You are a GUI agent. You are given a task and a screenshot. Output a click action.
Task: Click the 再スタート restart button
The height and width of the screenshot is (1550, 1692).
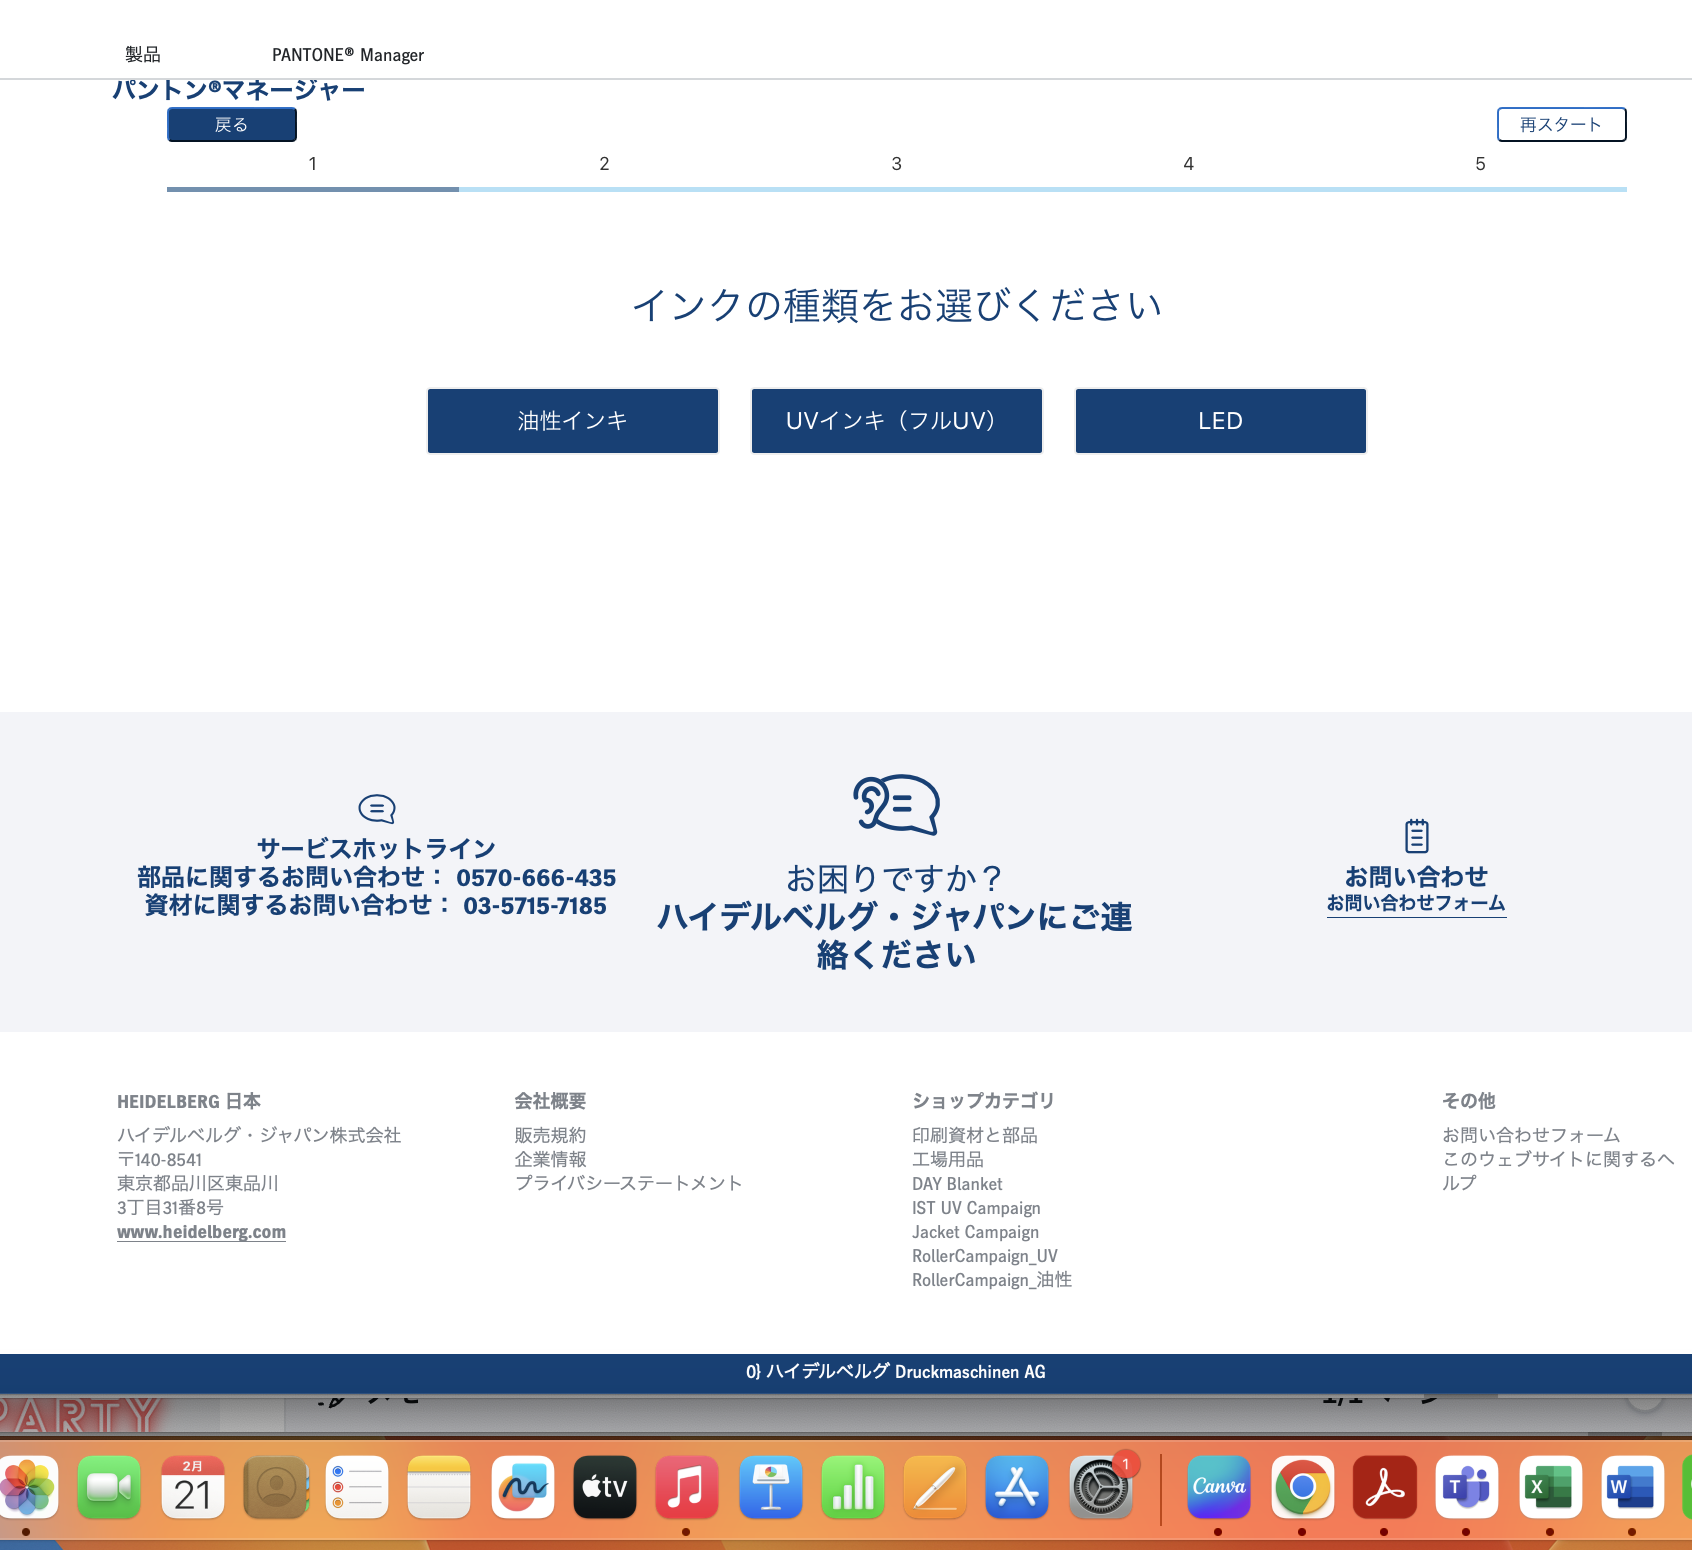[x=1561, y=125]
